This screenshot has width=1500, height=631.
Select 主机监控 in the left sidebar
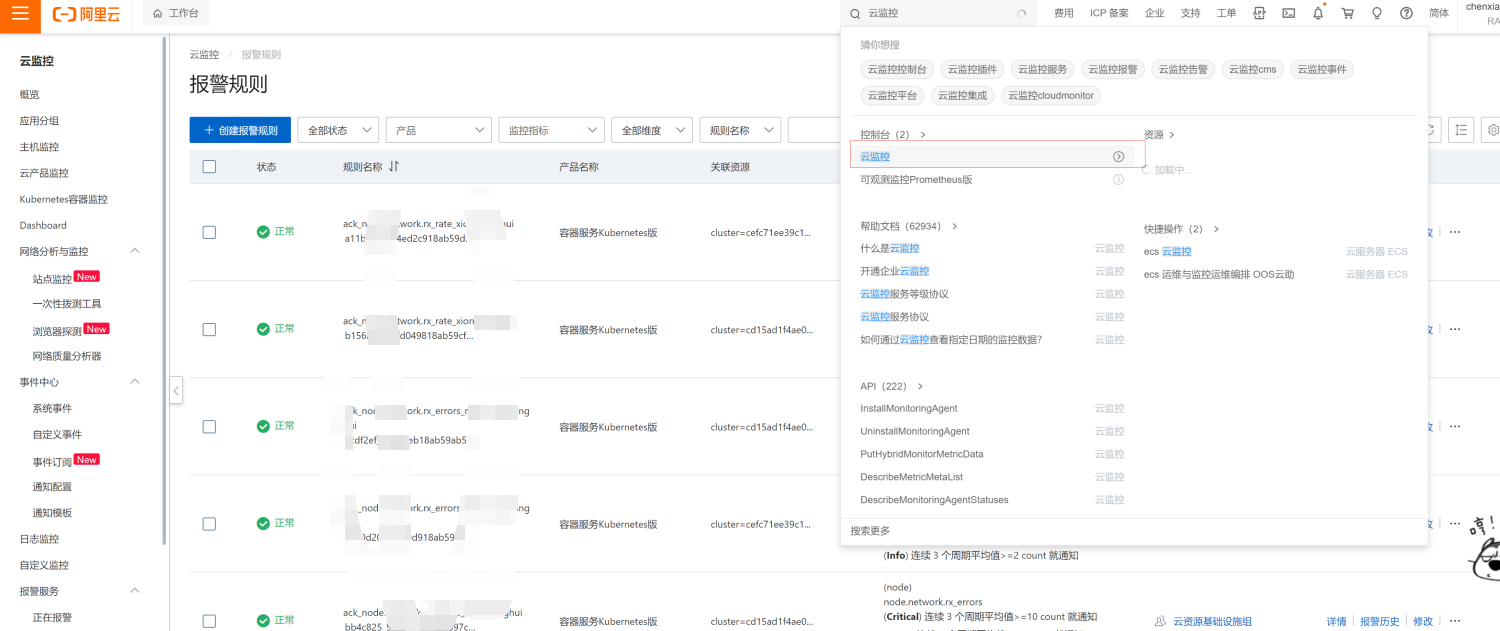(x=39, y=147)
